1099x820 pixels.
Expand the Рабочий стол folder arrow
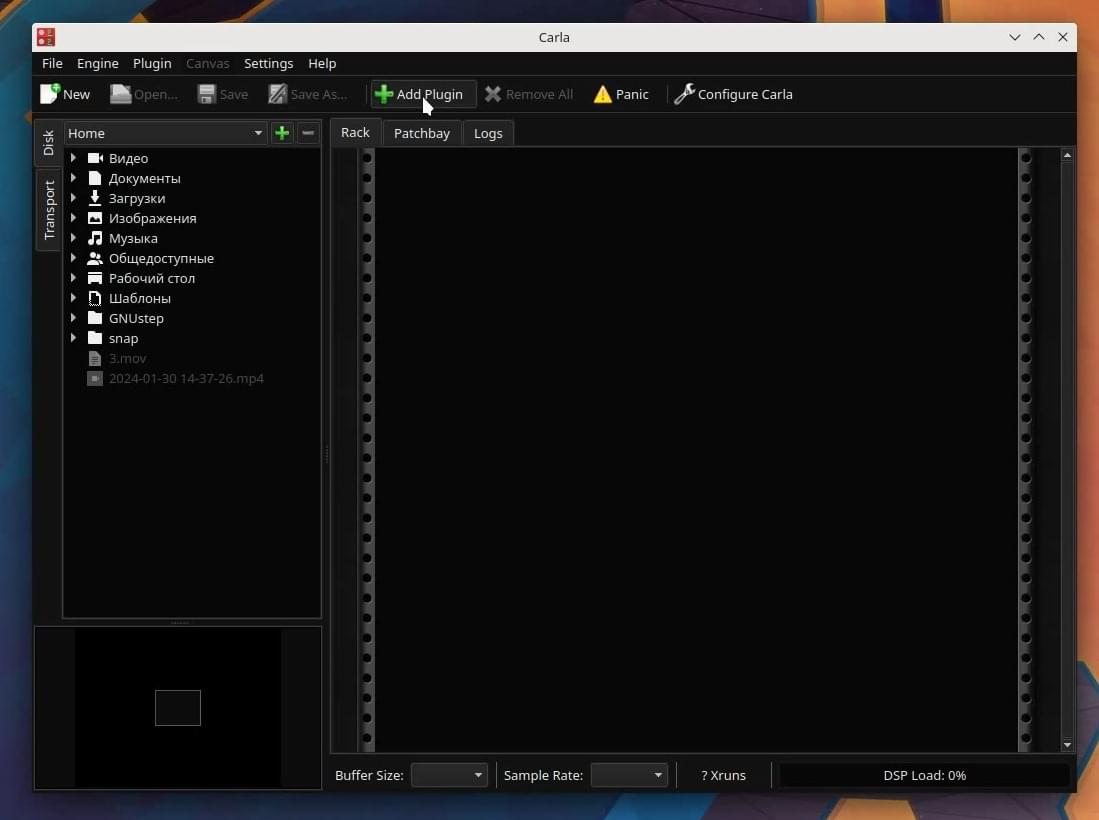(x=74, y=278)
